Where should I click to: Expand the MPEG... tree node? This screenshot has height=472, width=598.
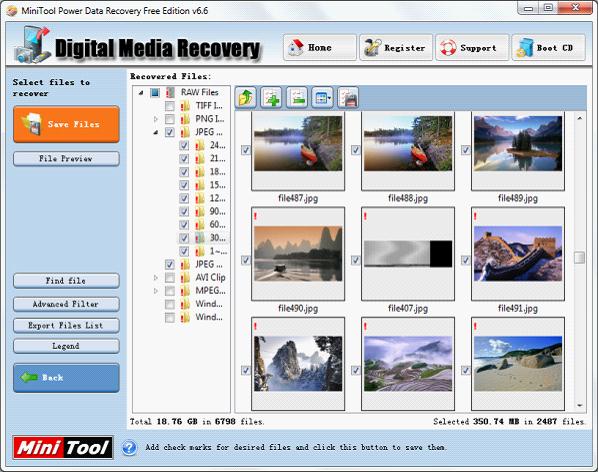click(x=156, y=291)
